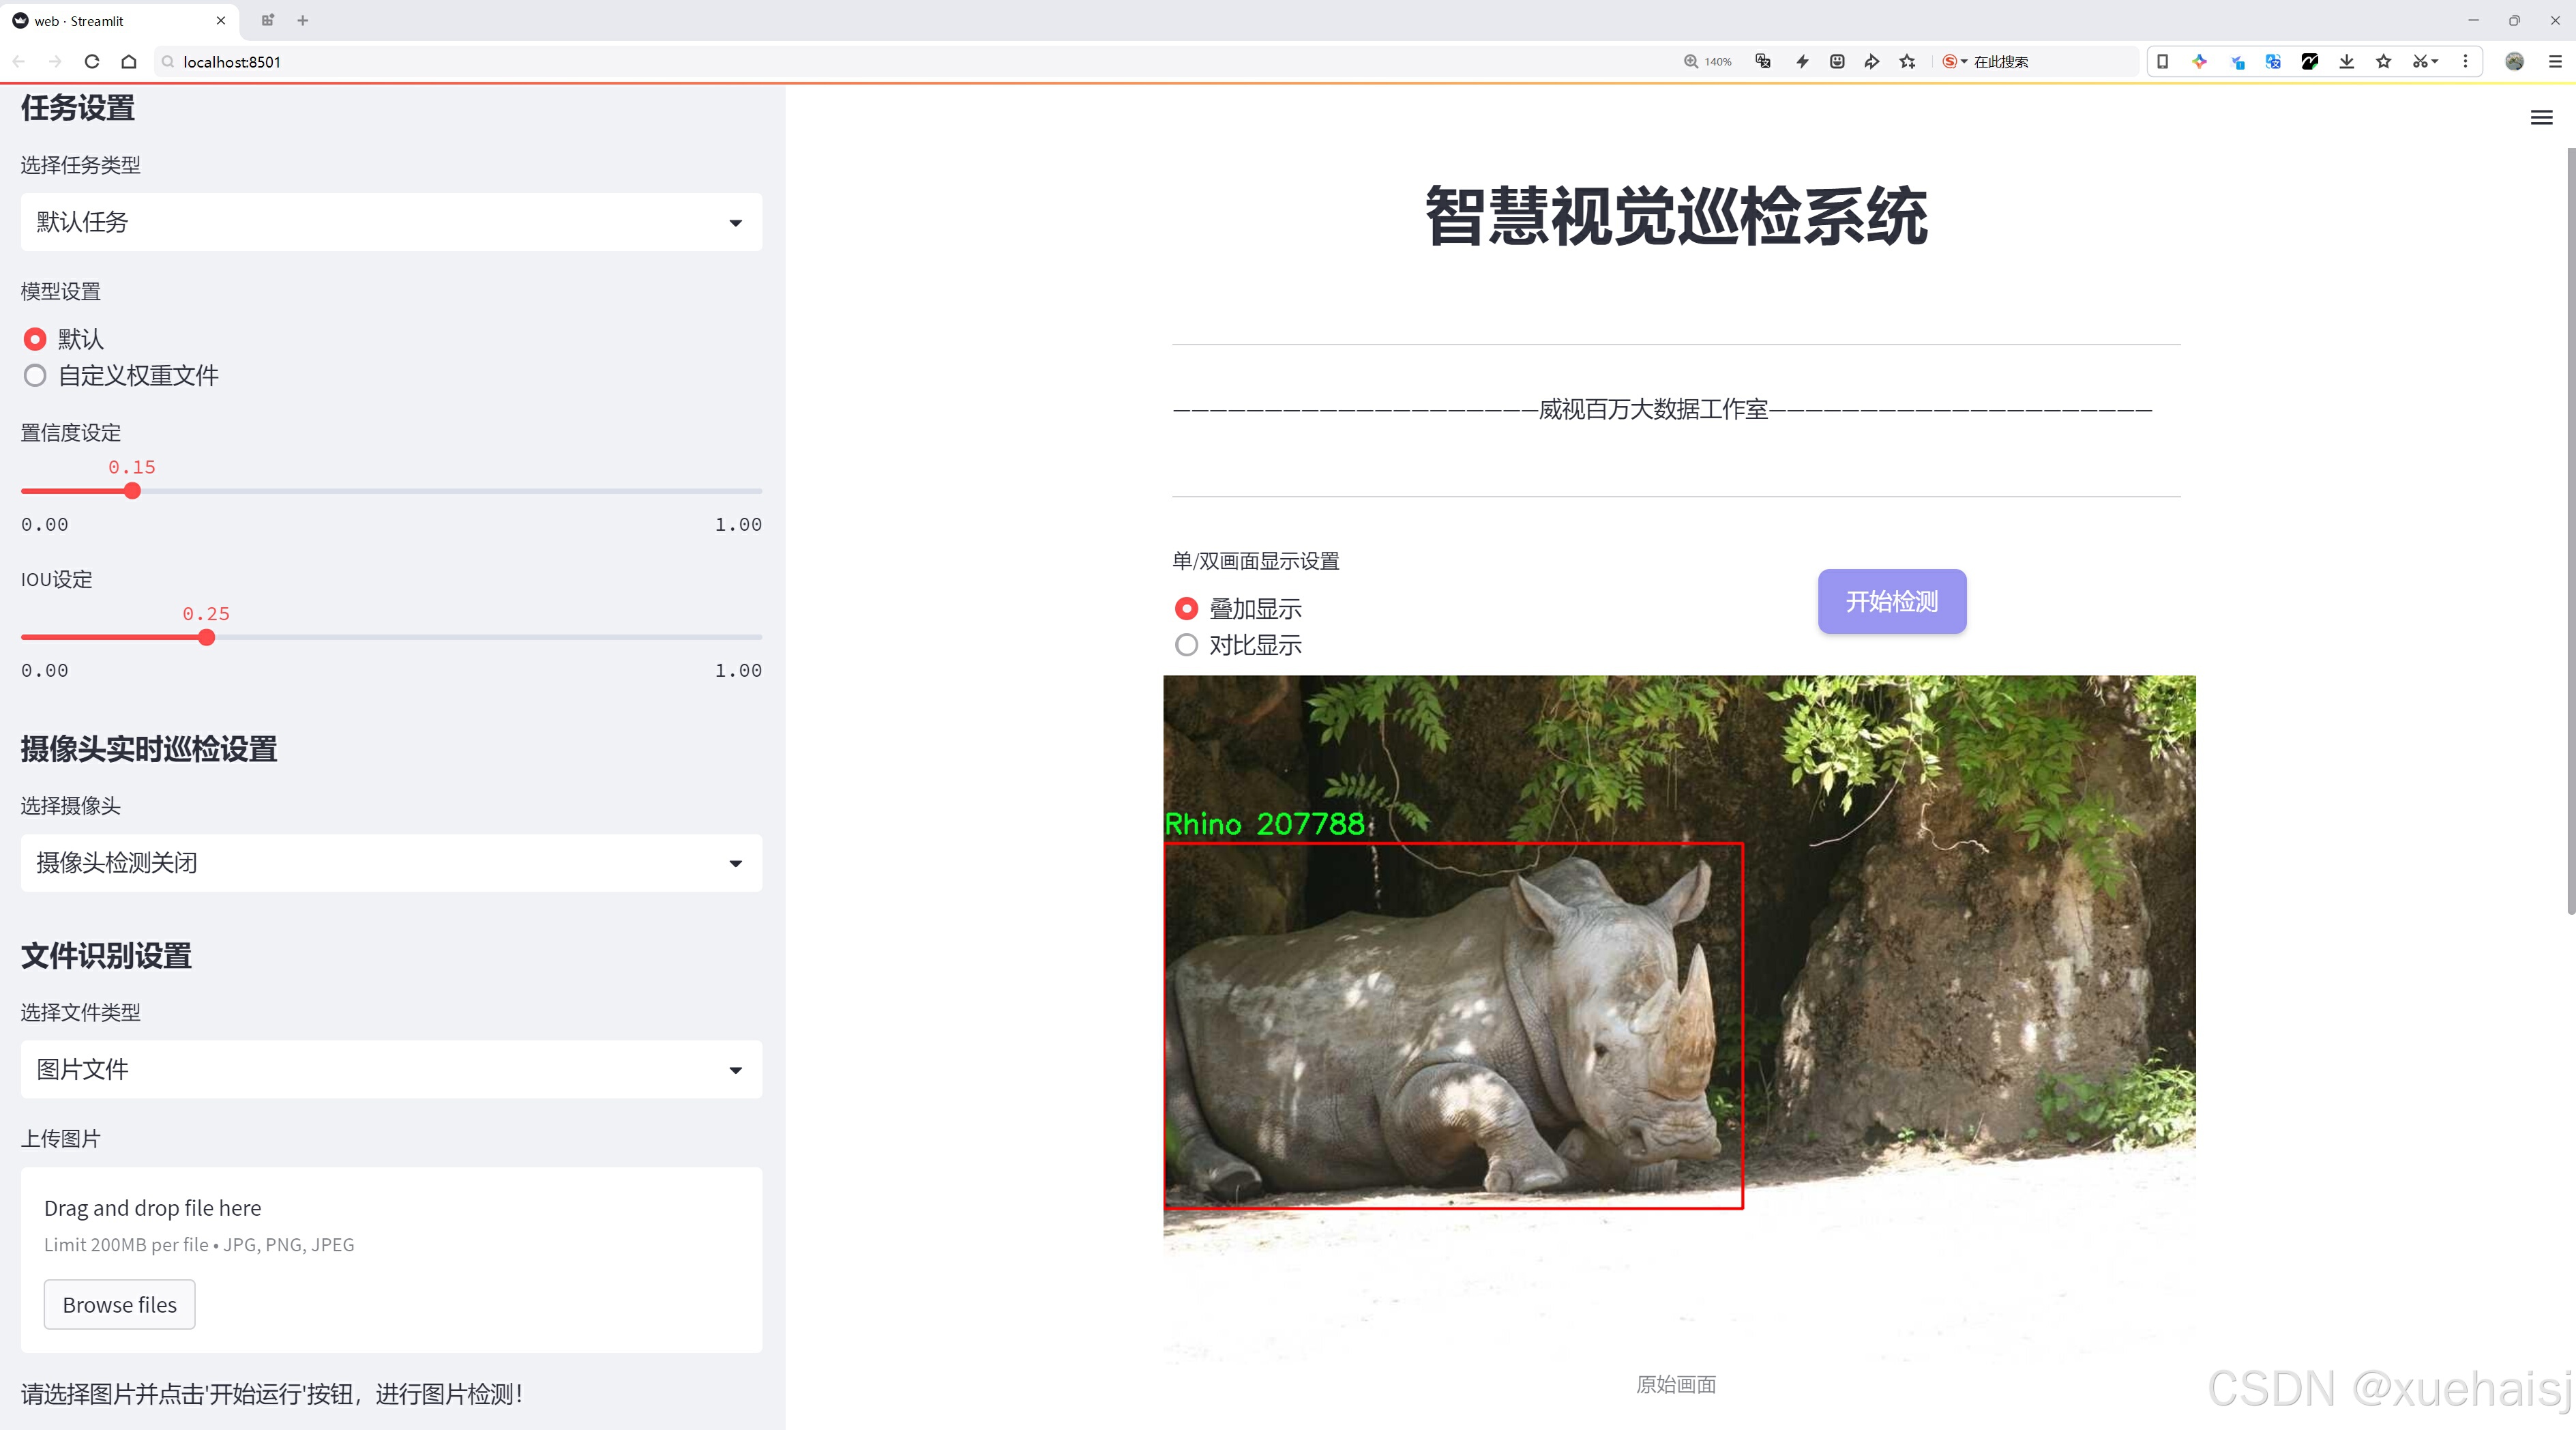Viewport: 2576px width, 1430px height.
Task: Click the zoom level 140% icon
Action: (x=1707, y=62)
